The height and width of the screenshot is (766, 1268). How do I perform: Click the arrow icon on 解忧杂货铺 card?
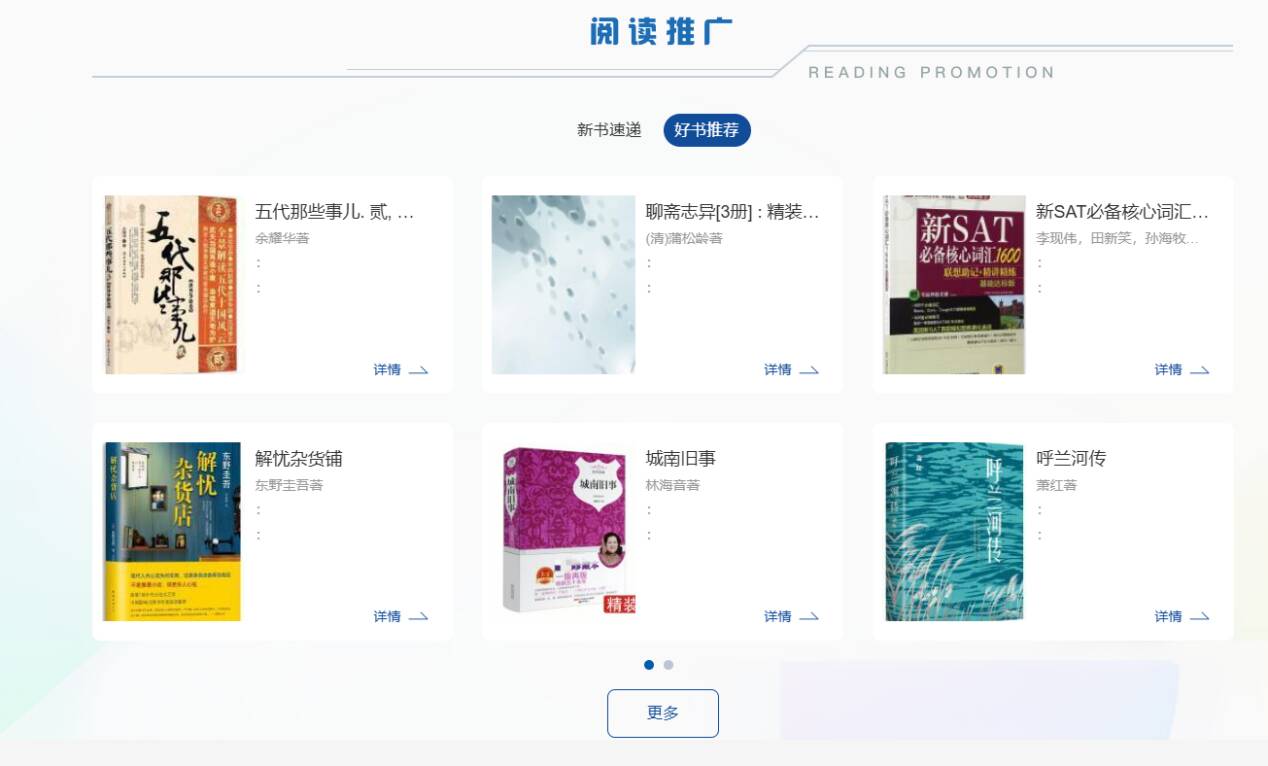tap(419, 617)
